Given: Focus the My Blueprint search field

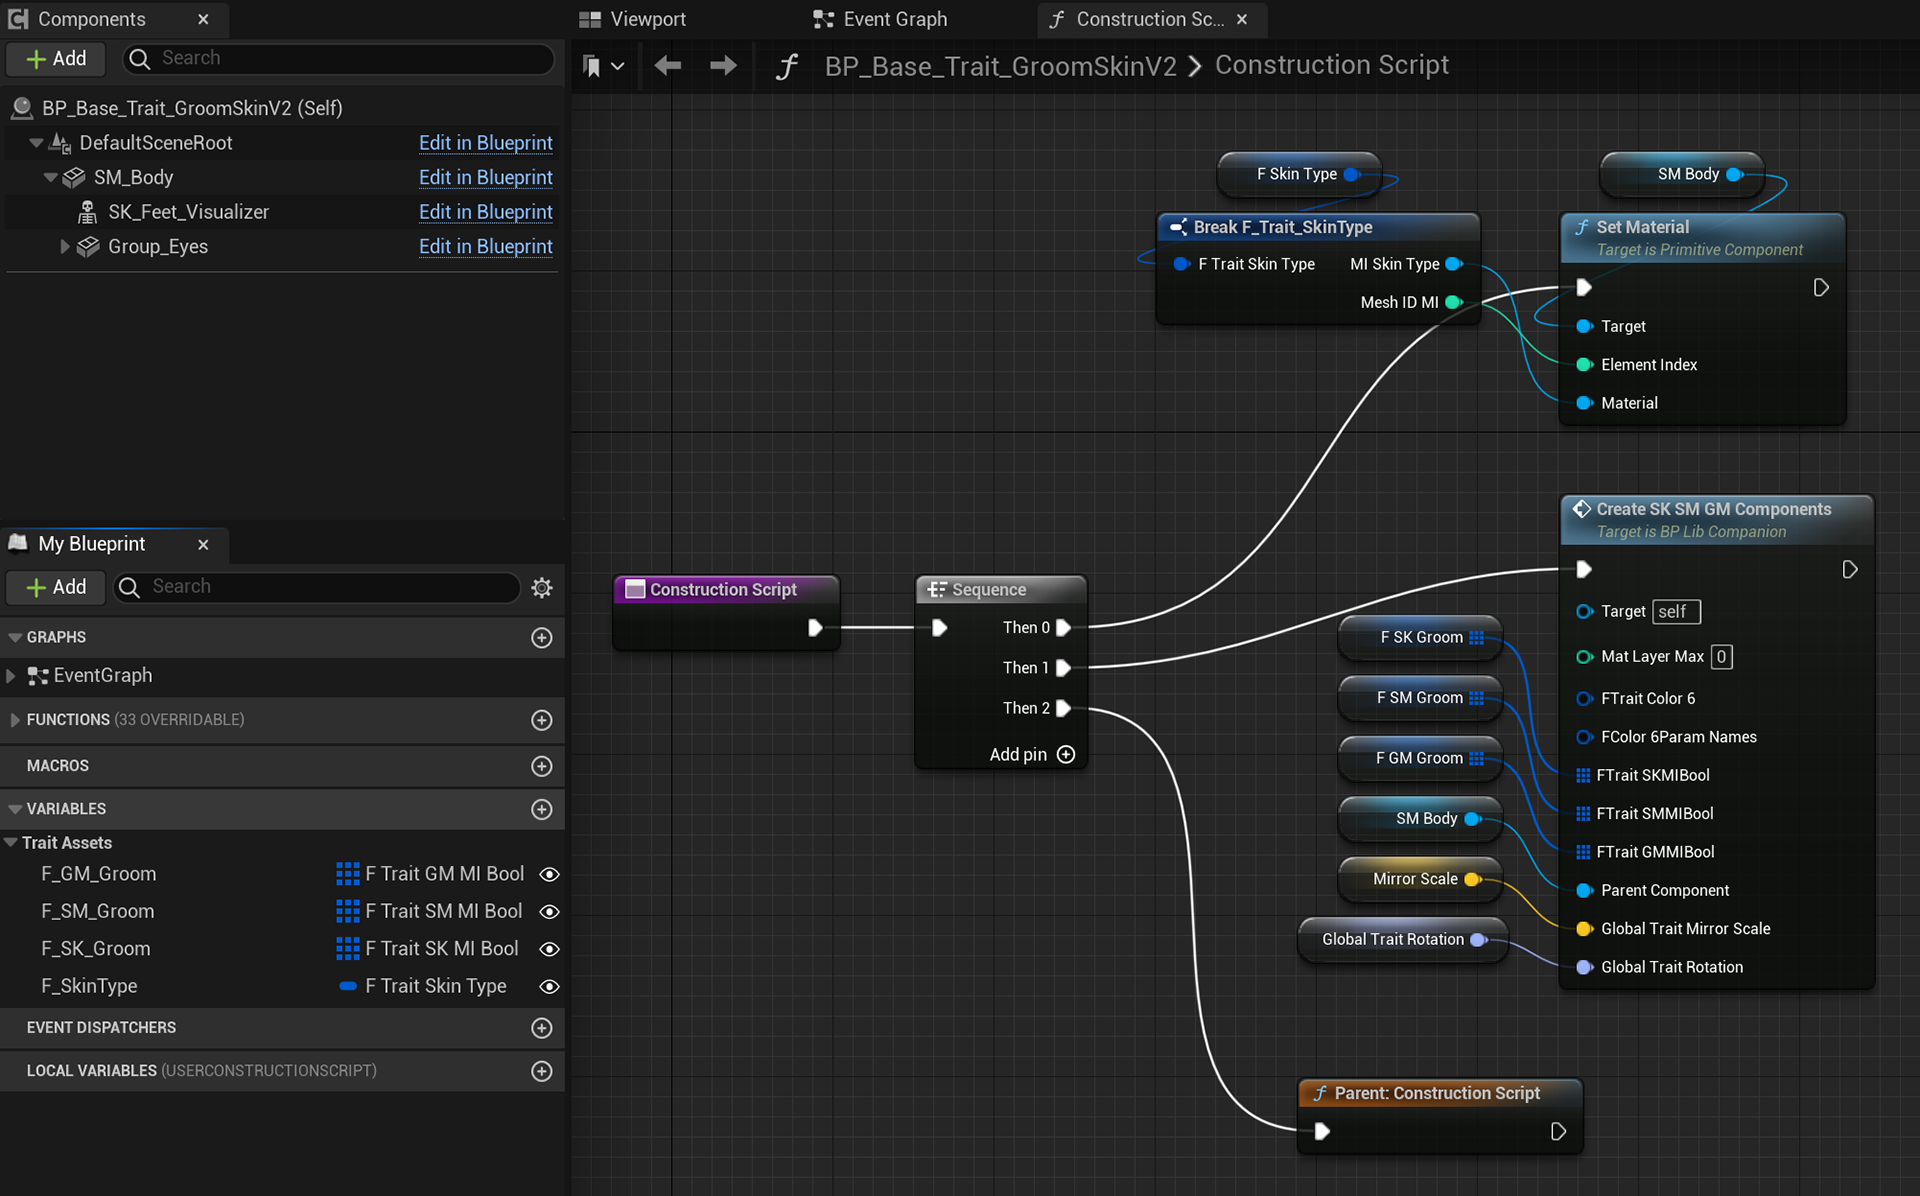Looking at the screenshot, I should tap(318, 588).
